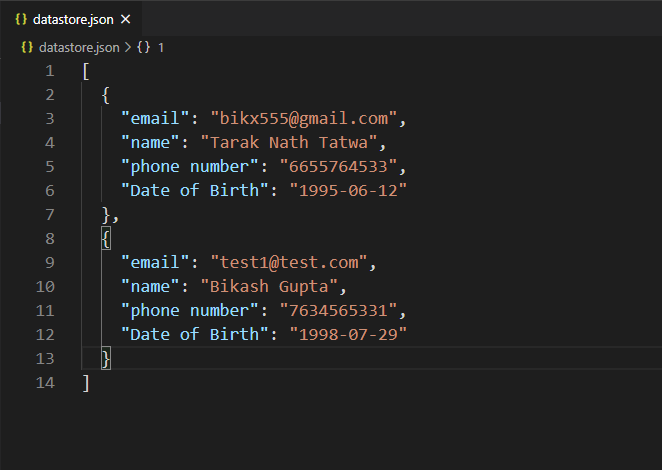Click line number 14 in the gutter
The width and height of the screenshot is (662, 470).
click(x=45, y=383)
